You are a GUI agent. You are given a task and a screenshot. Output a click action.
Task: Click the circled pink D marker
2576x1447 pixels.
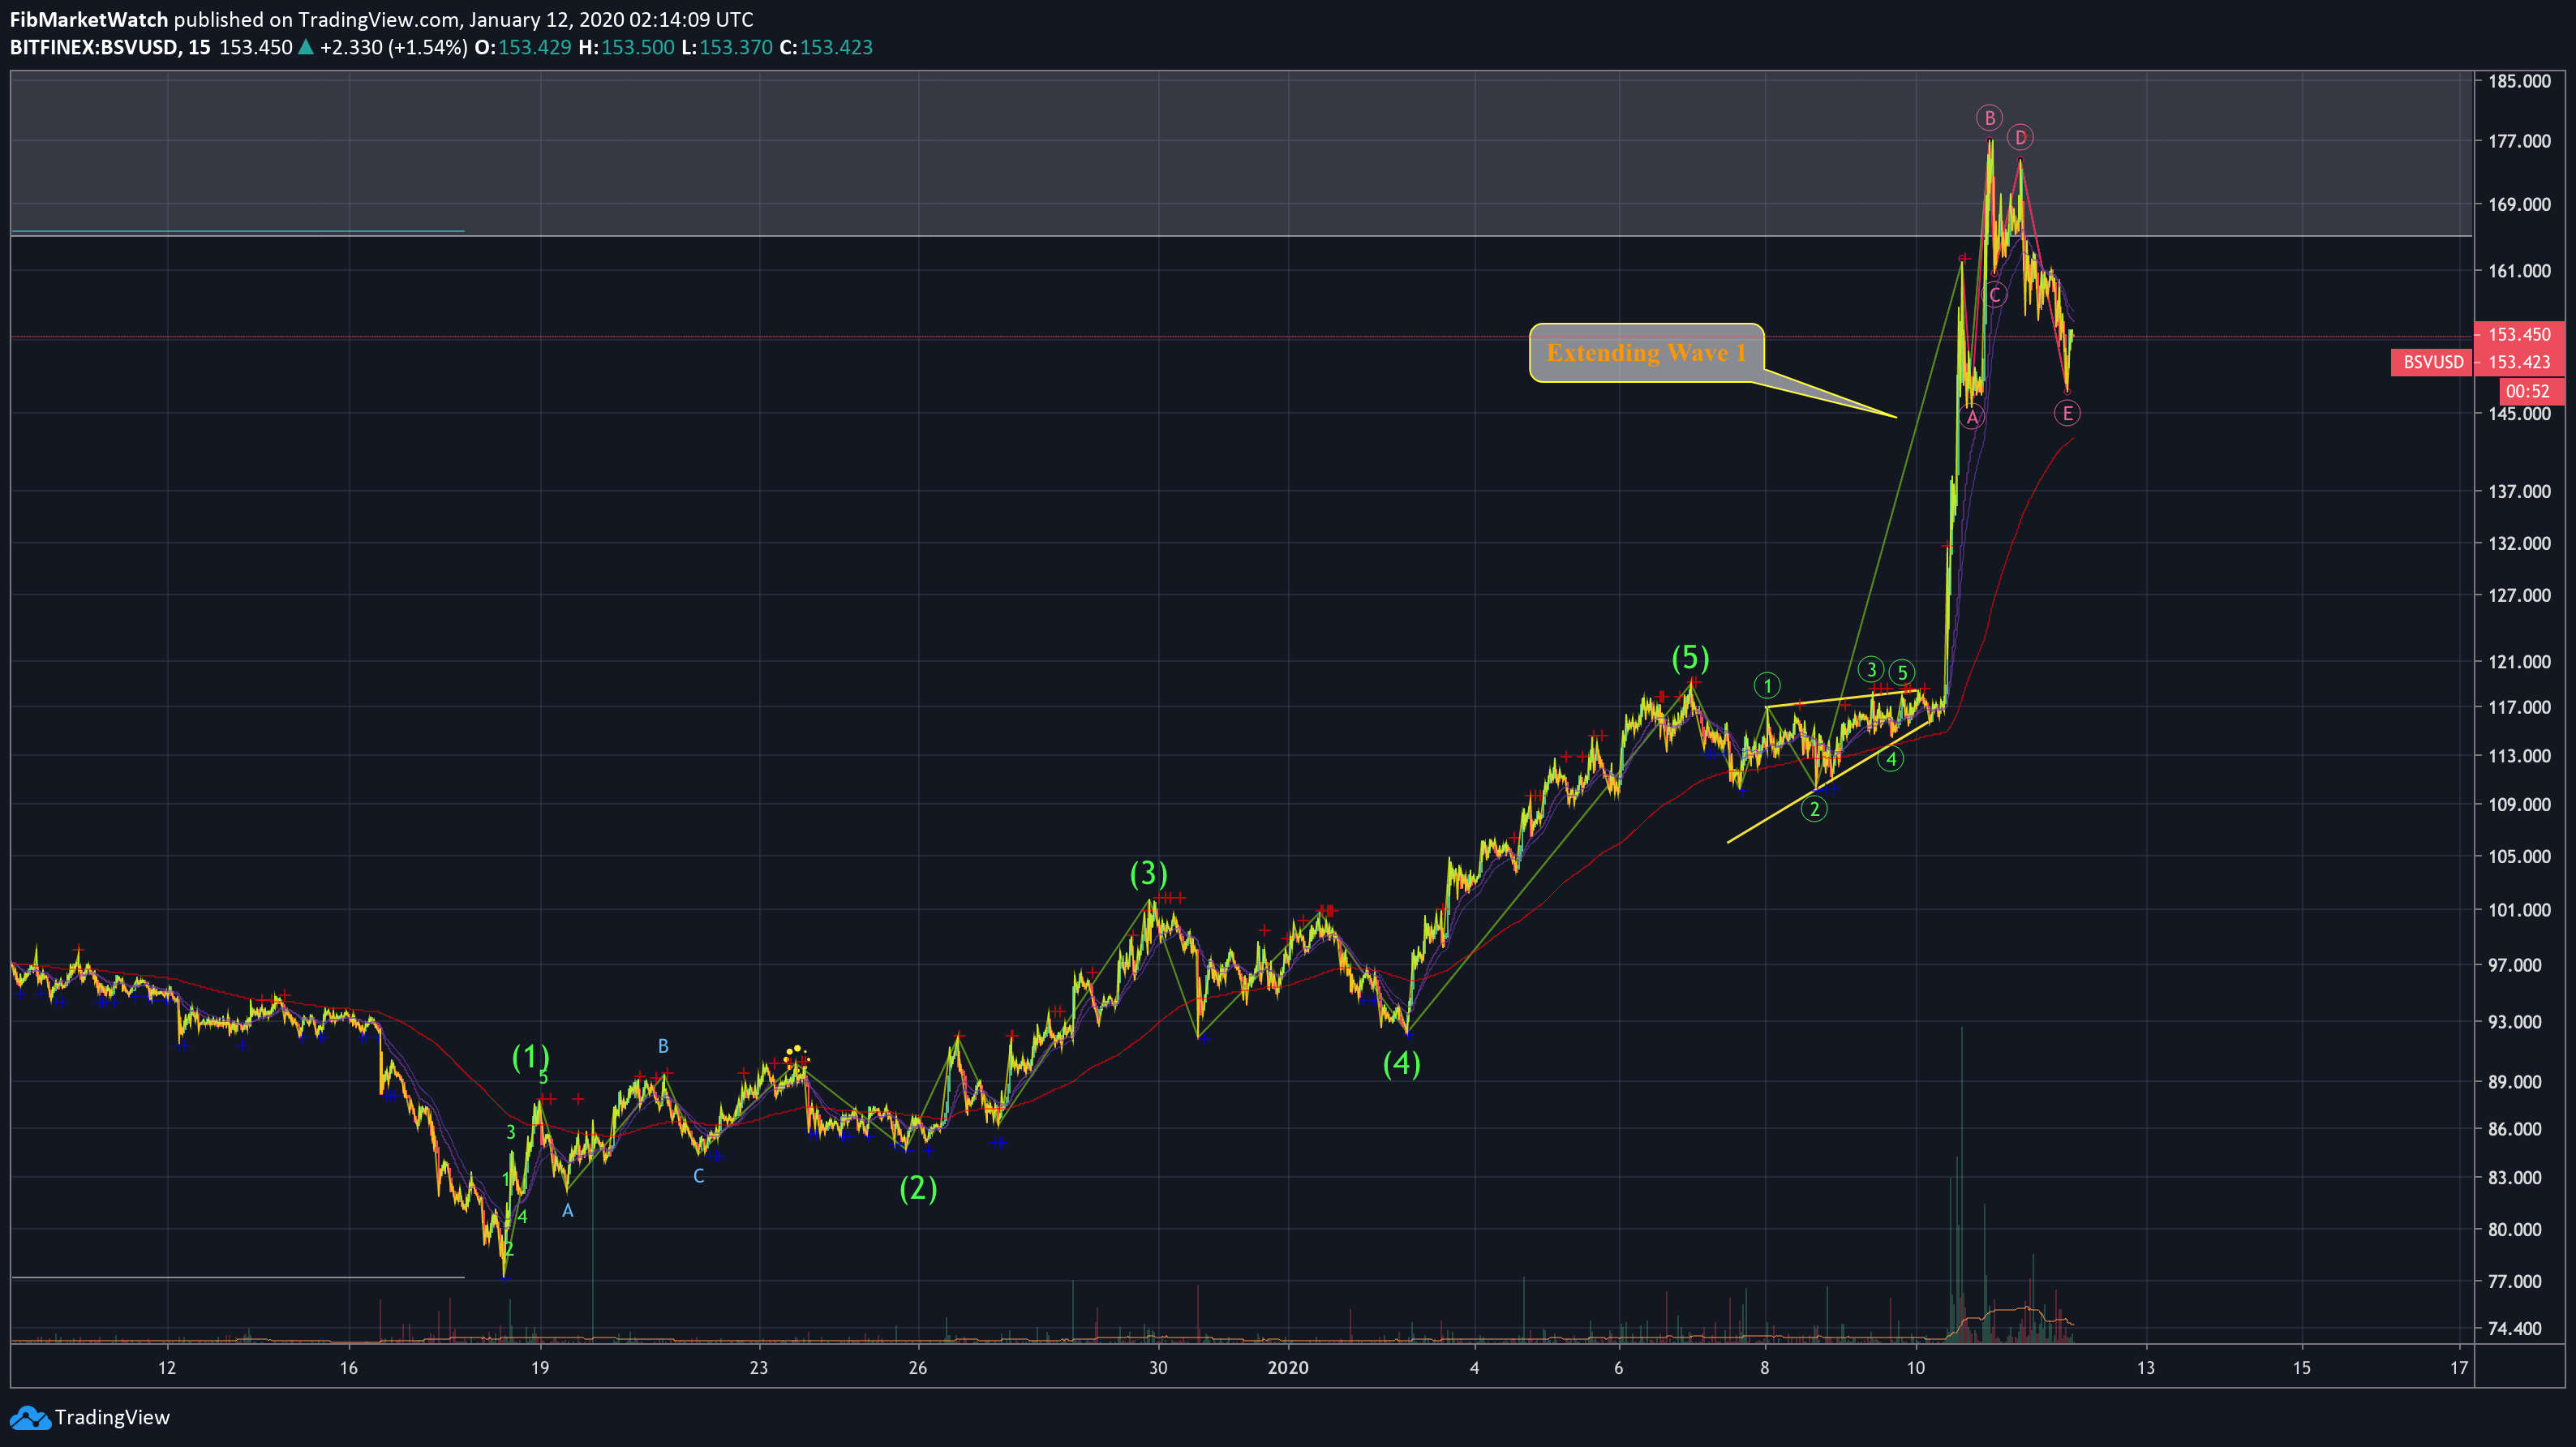[x=2020, y=137]
